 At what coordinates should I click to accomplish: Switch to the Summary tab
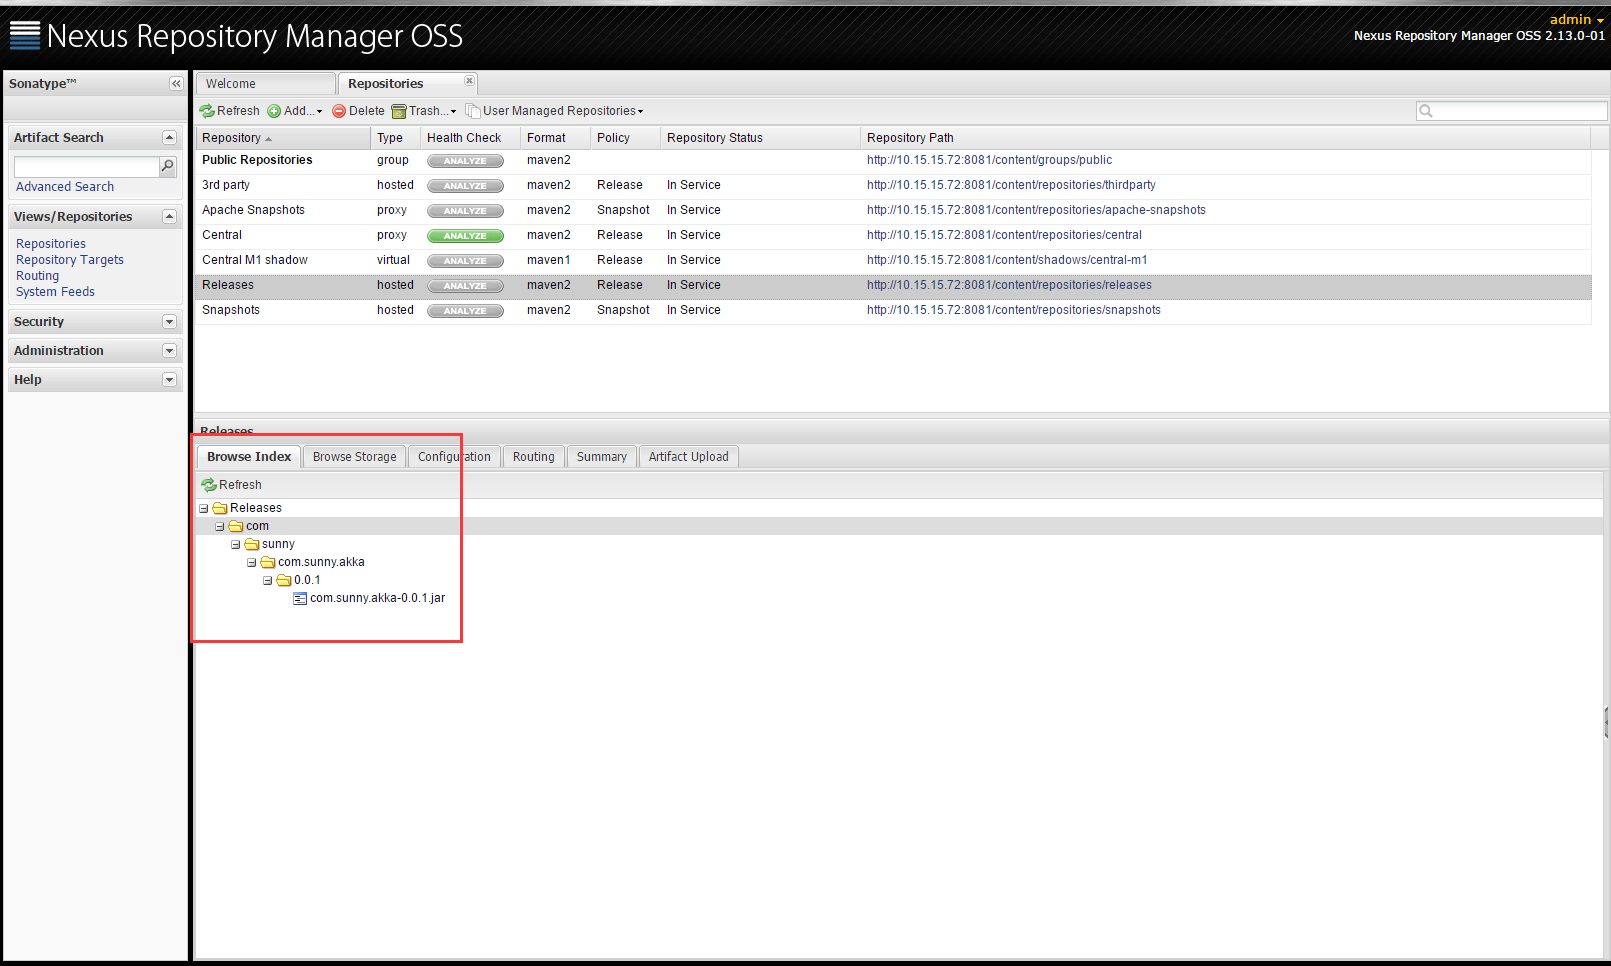pyautogui.click(x=601, y=457)
